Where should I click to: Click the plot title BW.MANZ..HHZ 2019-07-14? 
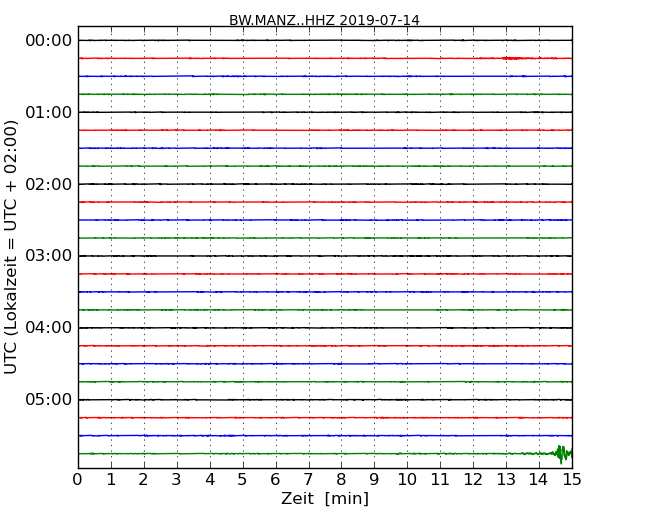click(x=324, y=20)
